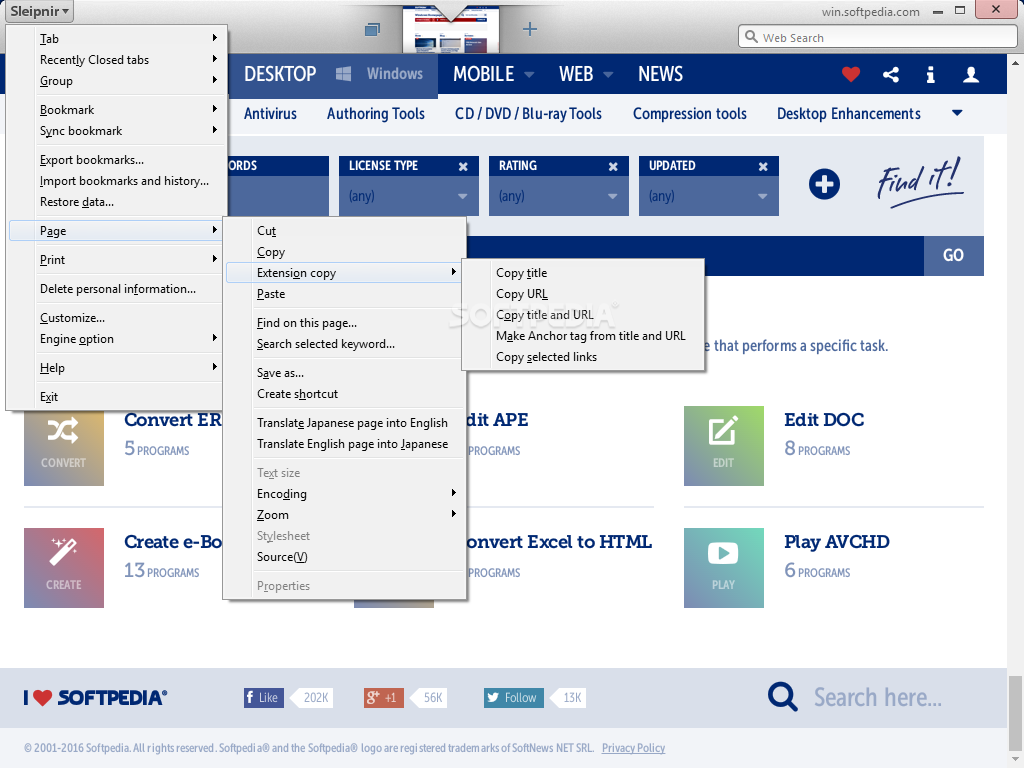Choose Delete personal information...
Viewport: 1024px width, 768px height.
[116, 289]
